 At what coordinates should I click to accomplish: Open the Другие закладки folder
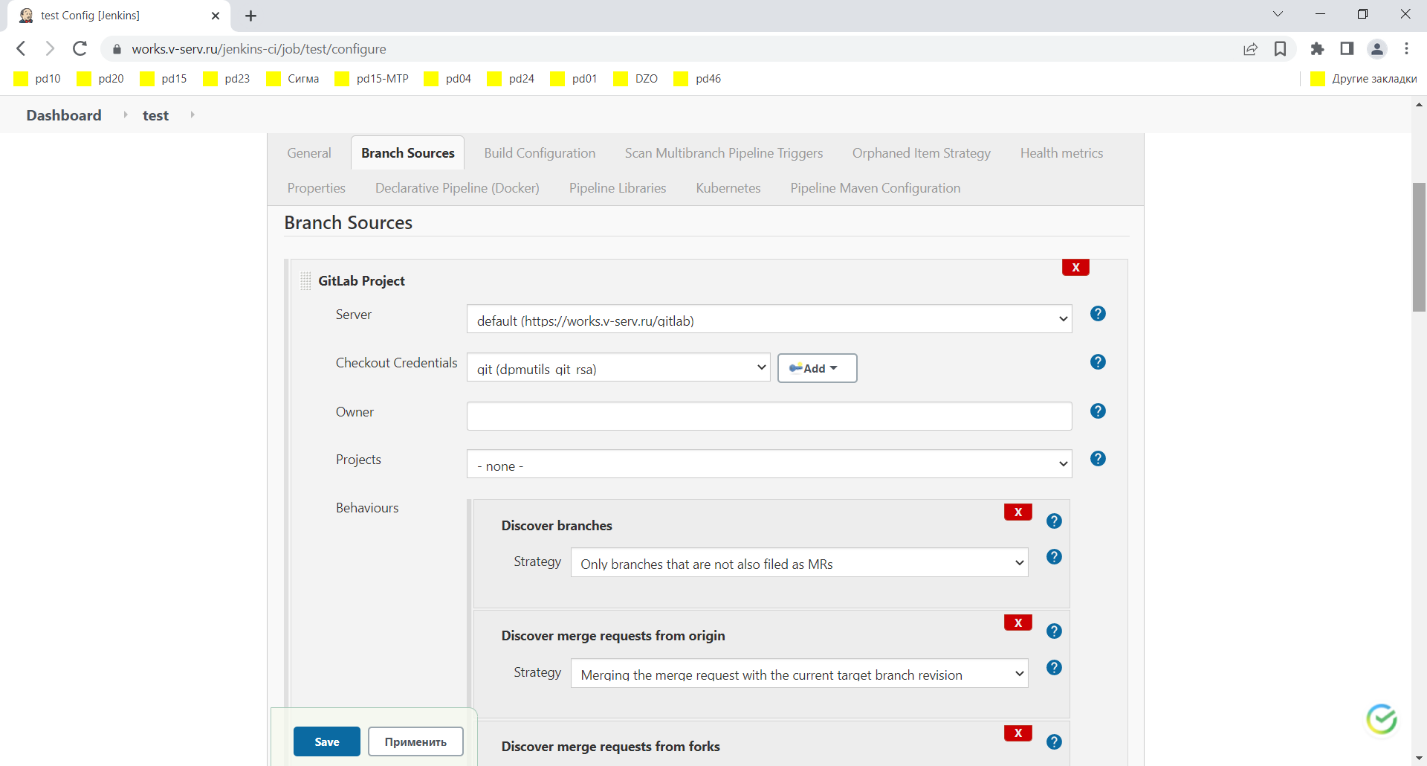pyautogui.click(x=1363, y=78)
